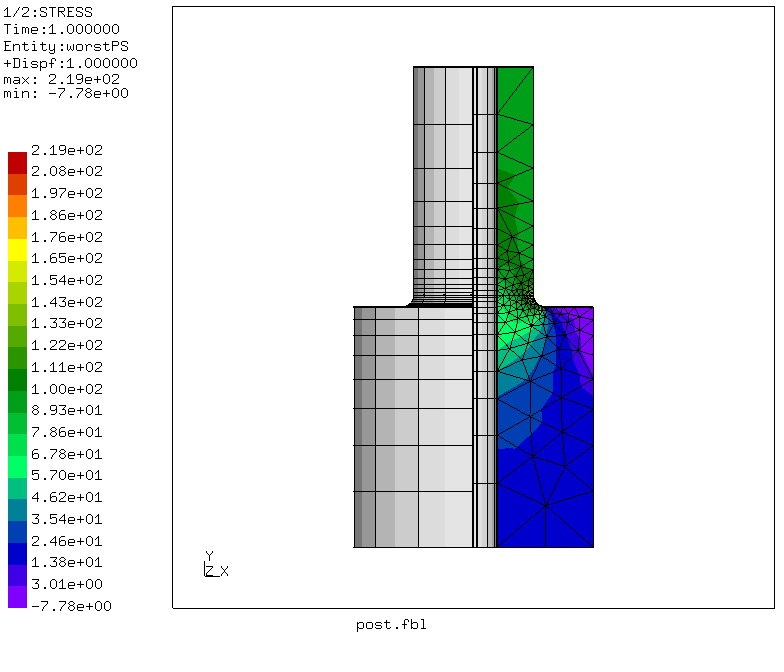Click the legend value 4.62e+01

click(x=67, y=497)
